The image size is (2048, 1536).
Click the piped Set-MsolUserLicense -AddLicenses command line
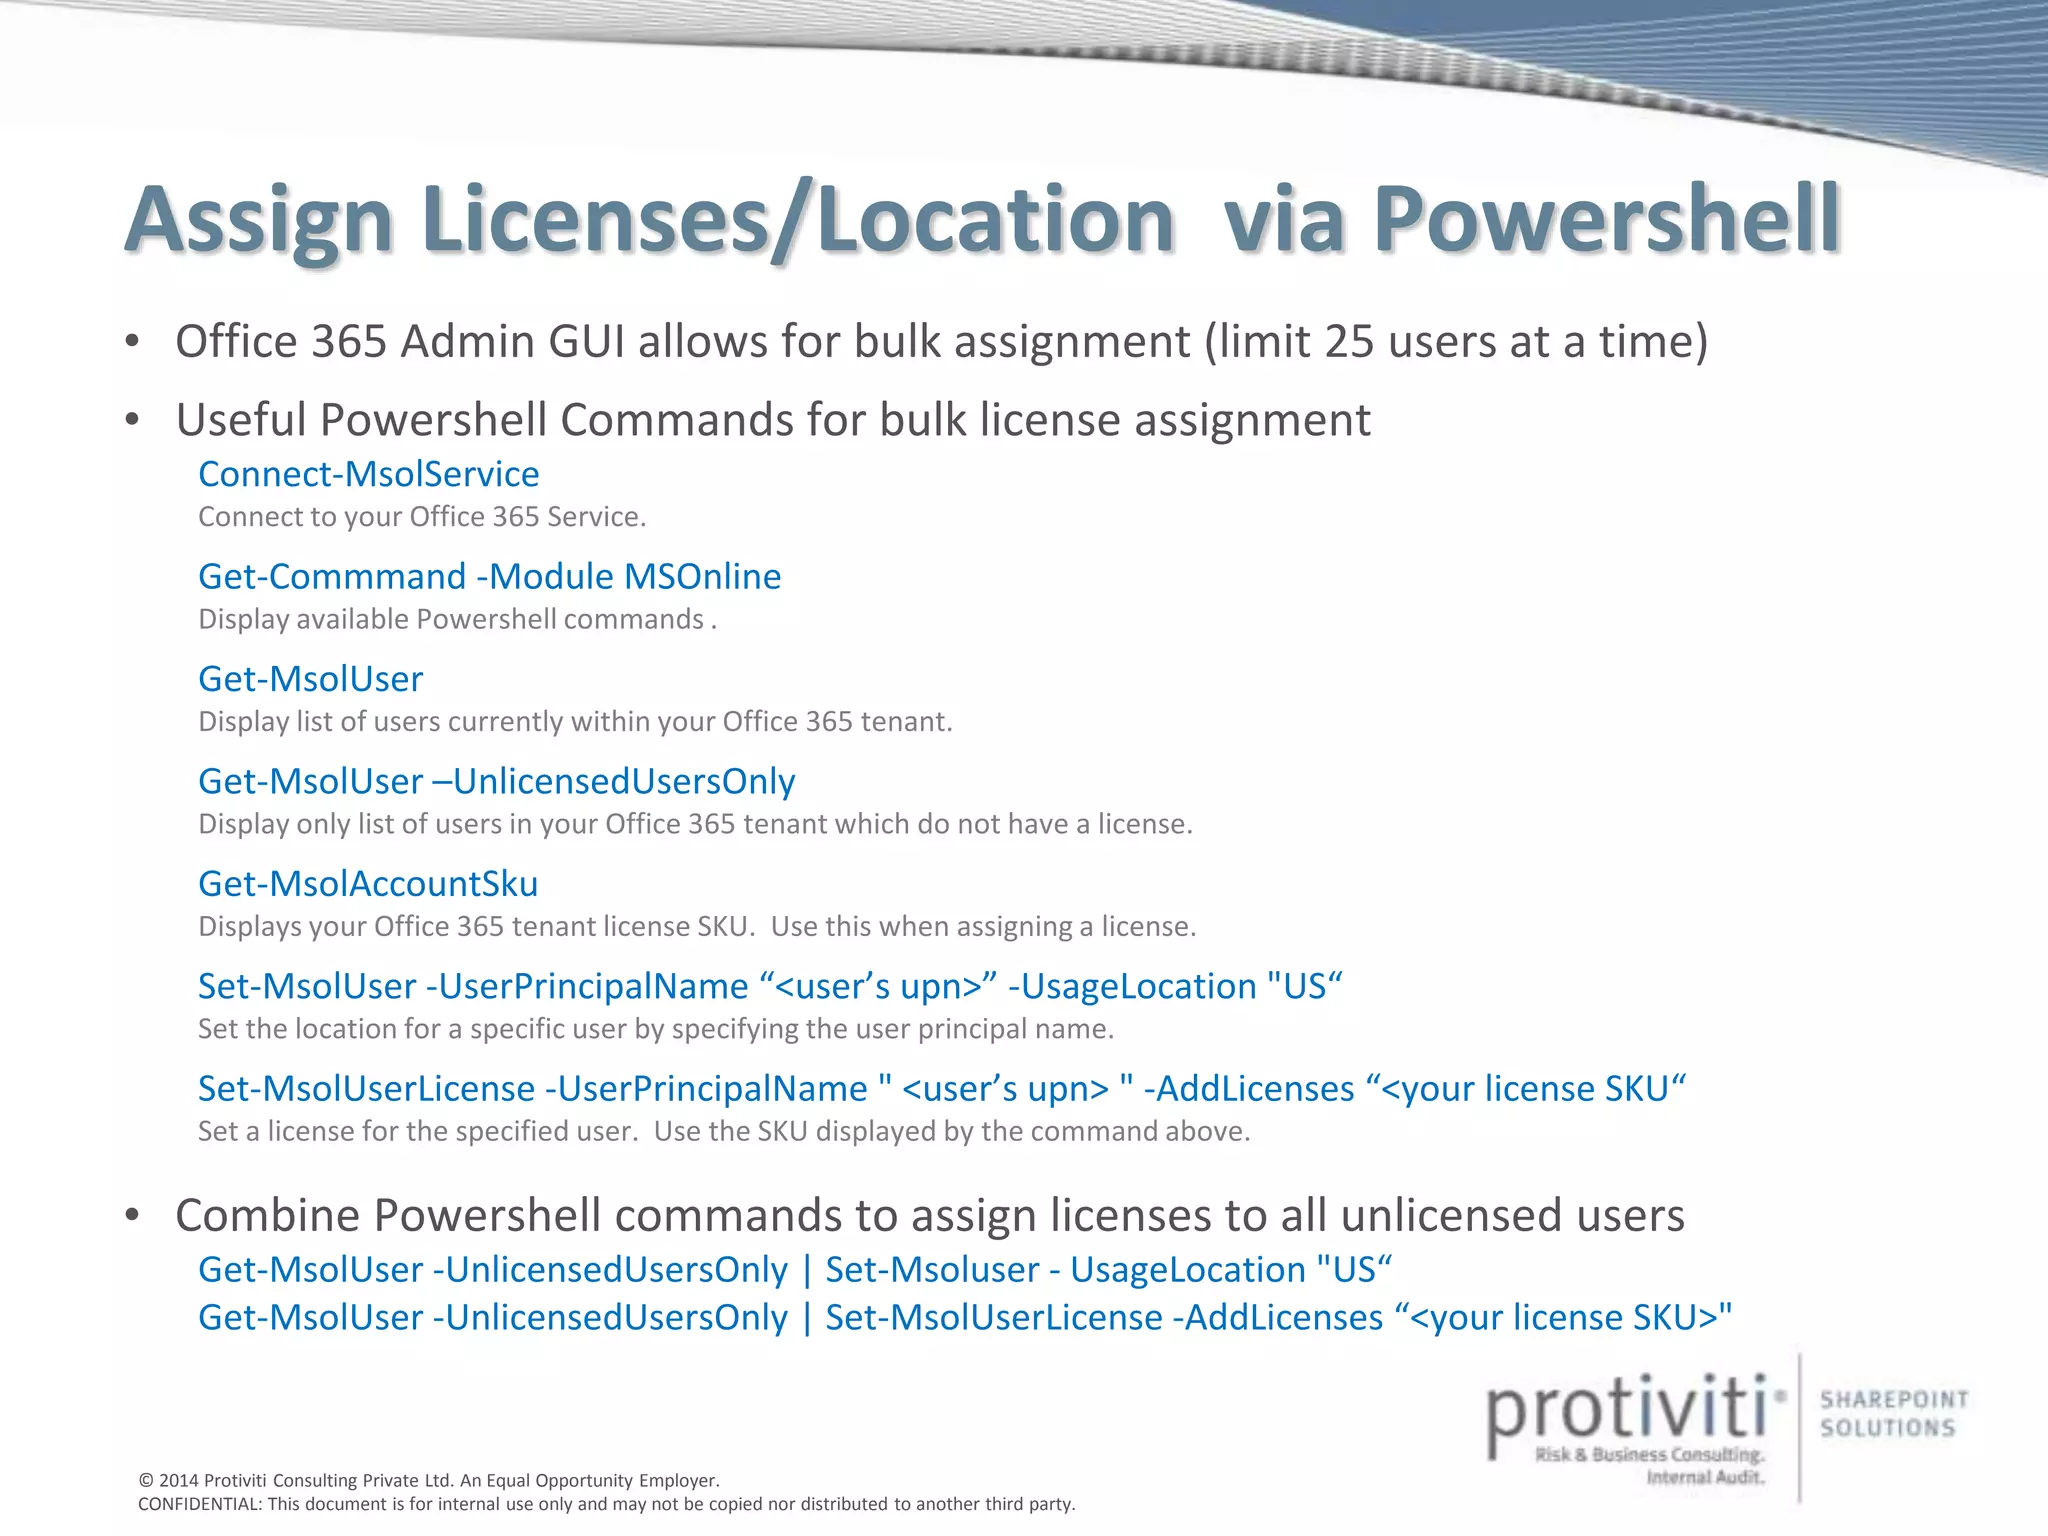point(965,1318)
